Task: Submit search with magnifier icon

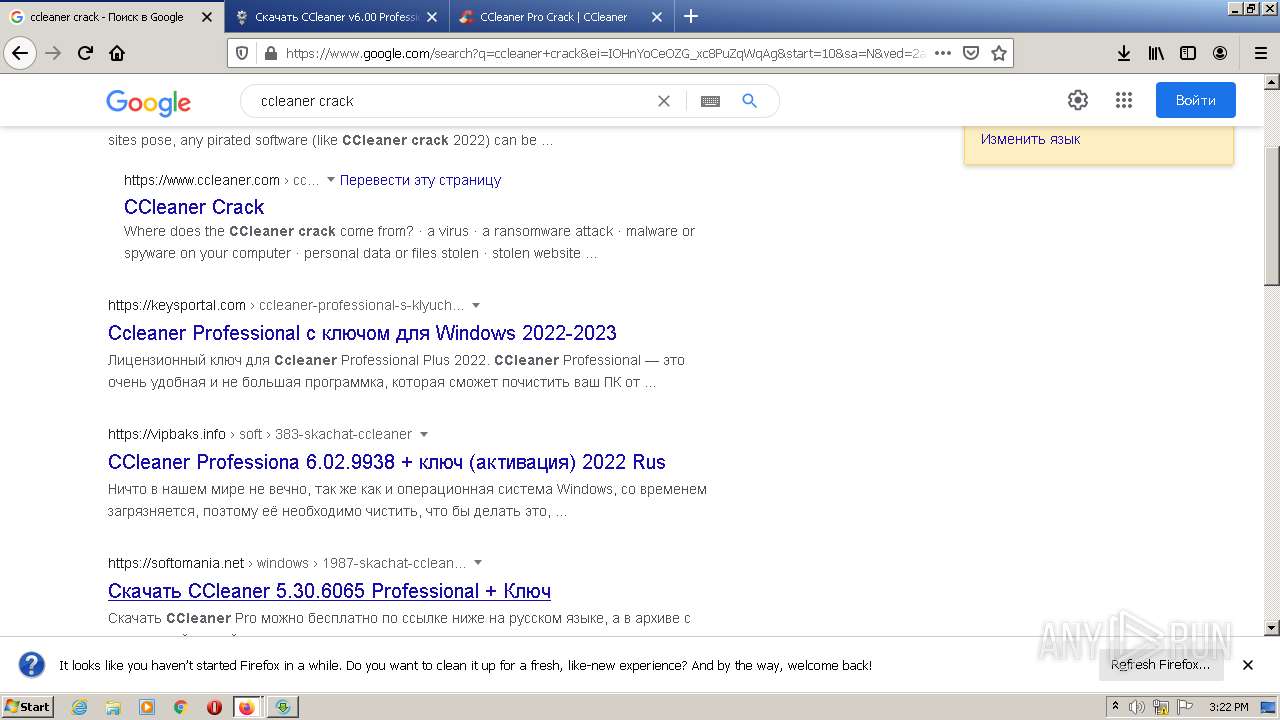Action: (x=749, y=101)
